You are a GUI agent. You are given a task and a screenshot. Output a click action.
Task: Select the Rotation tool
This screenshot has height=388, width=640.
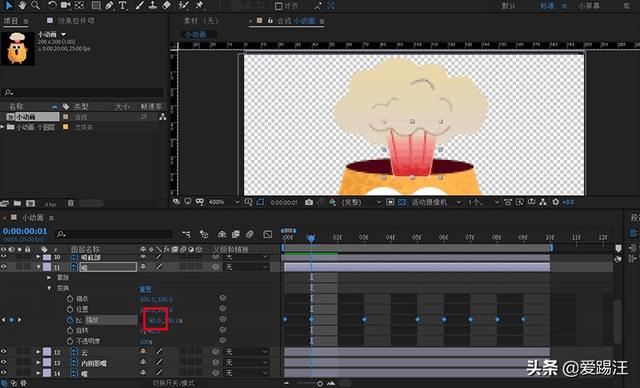click(x=52, y=5)
